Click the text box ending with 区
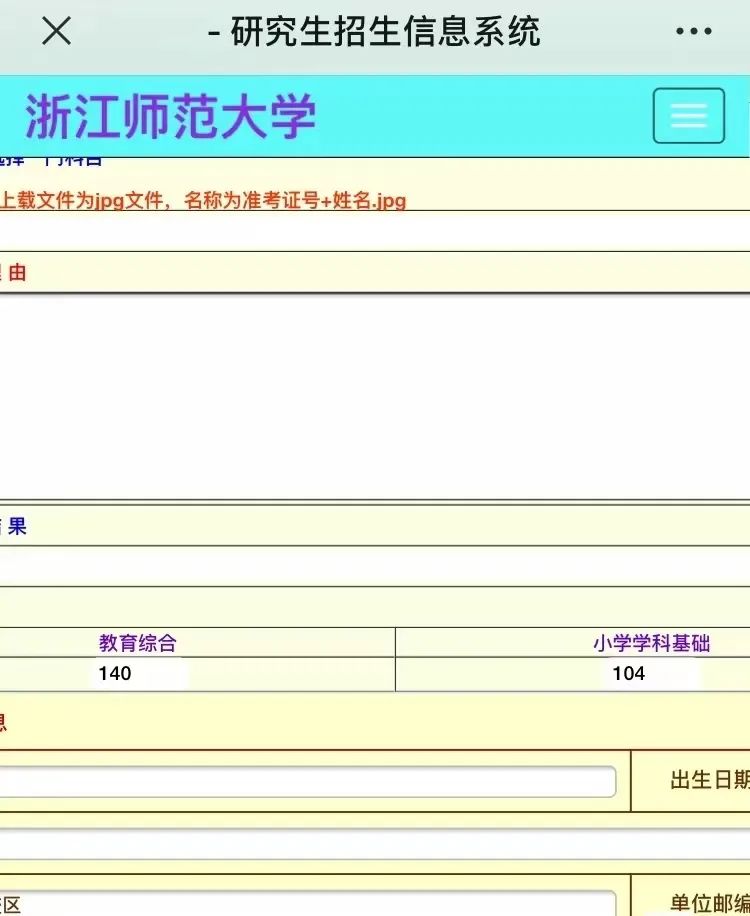The image size is (750, 916). (x=305, y=903)
